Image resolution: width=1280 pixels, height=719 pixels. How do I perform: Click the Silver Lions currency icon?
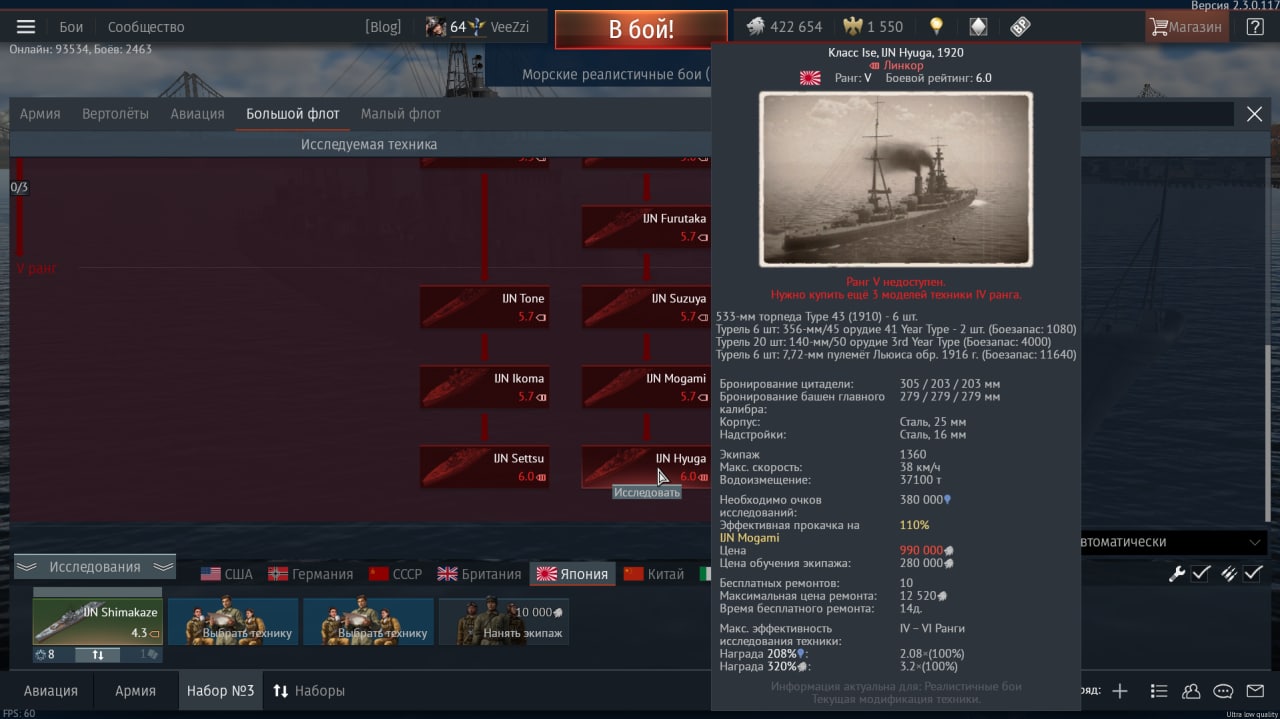coord(757,27)
